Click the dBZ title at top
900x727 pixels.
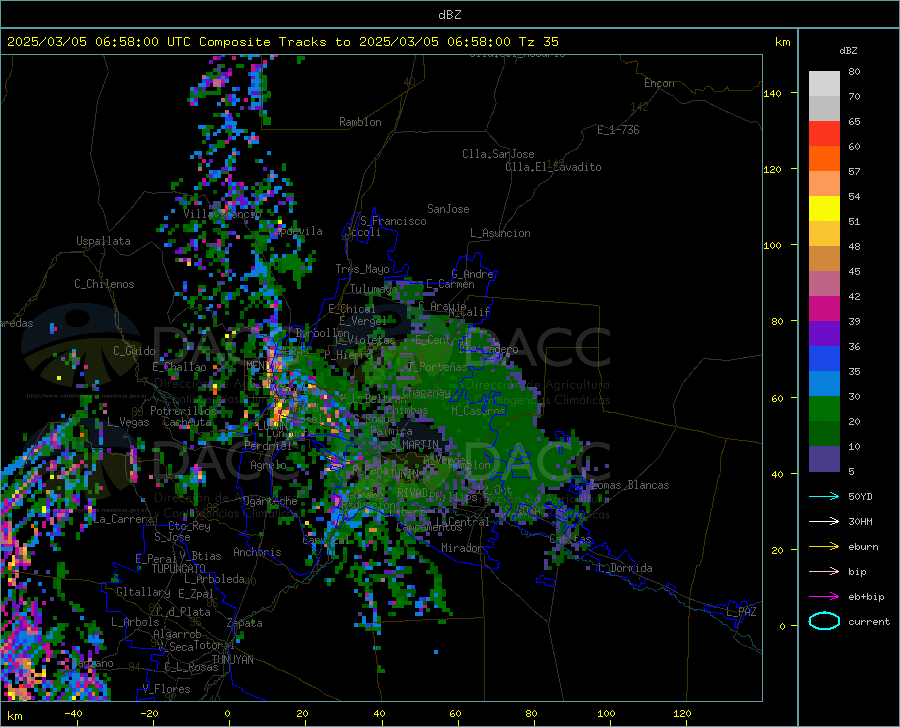pos(449,15)
